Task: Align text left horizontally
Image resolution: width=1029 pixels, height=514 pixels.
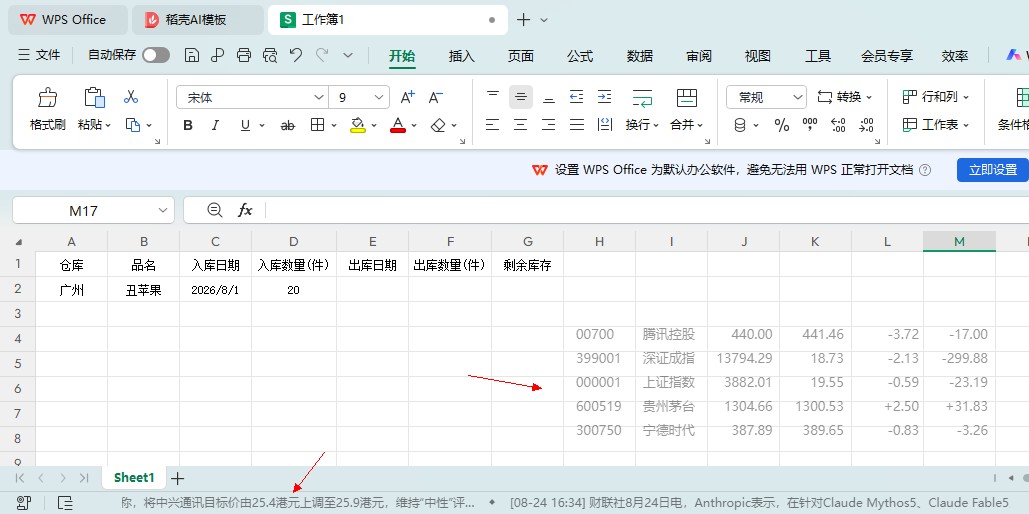Action: click(493, 125)
